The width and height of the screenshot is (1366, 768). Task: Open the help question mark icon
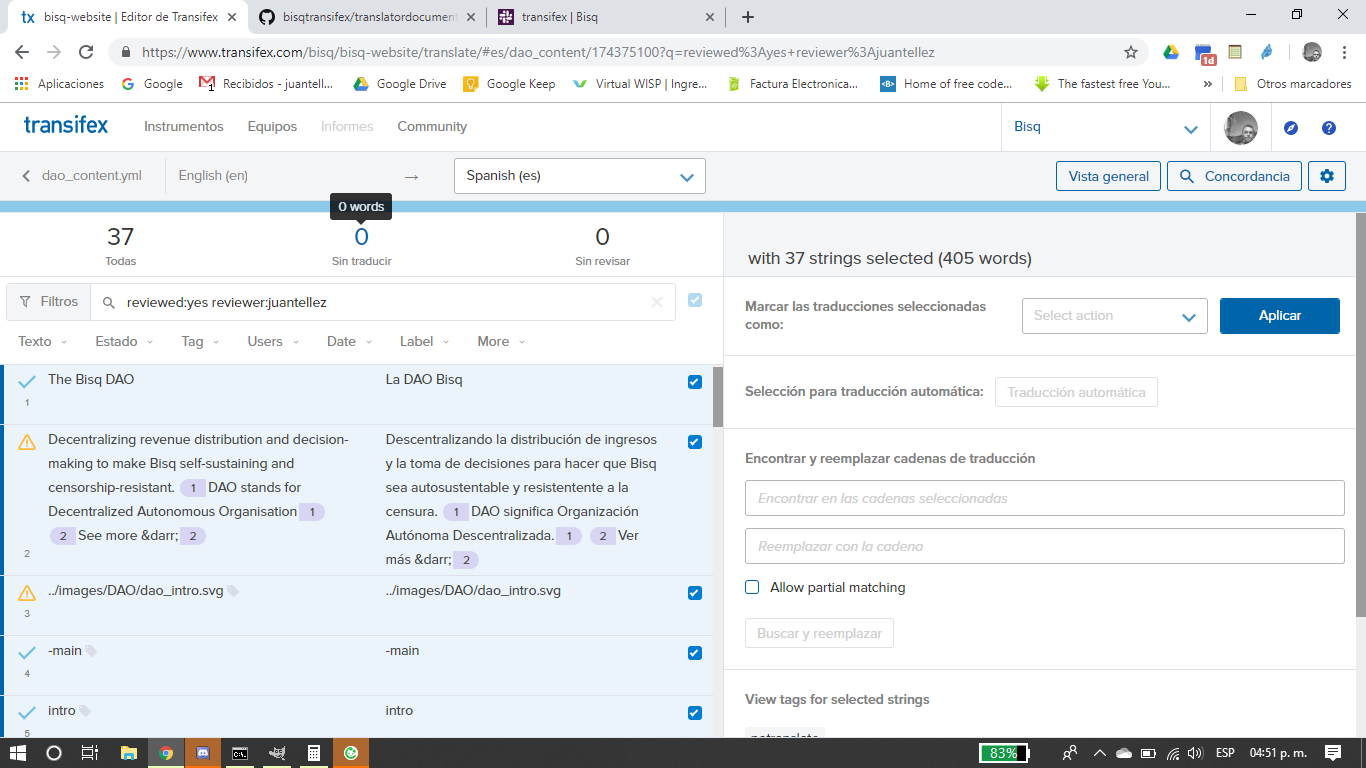[x=1329, y=128]
